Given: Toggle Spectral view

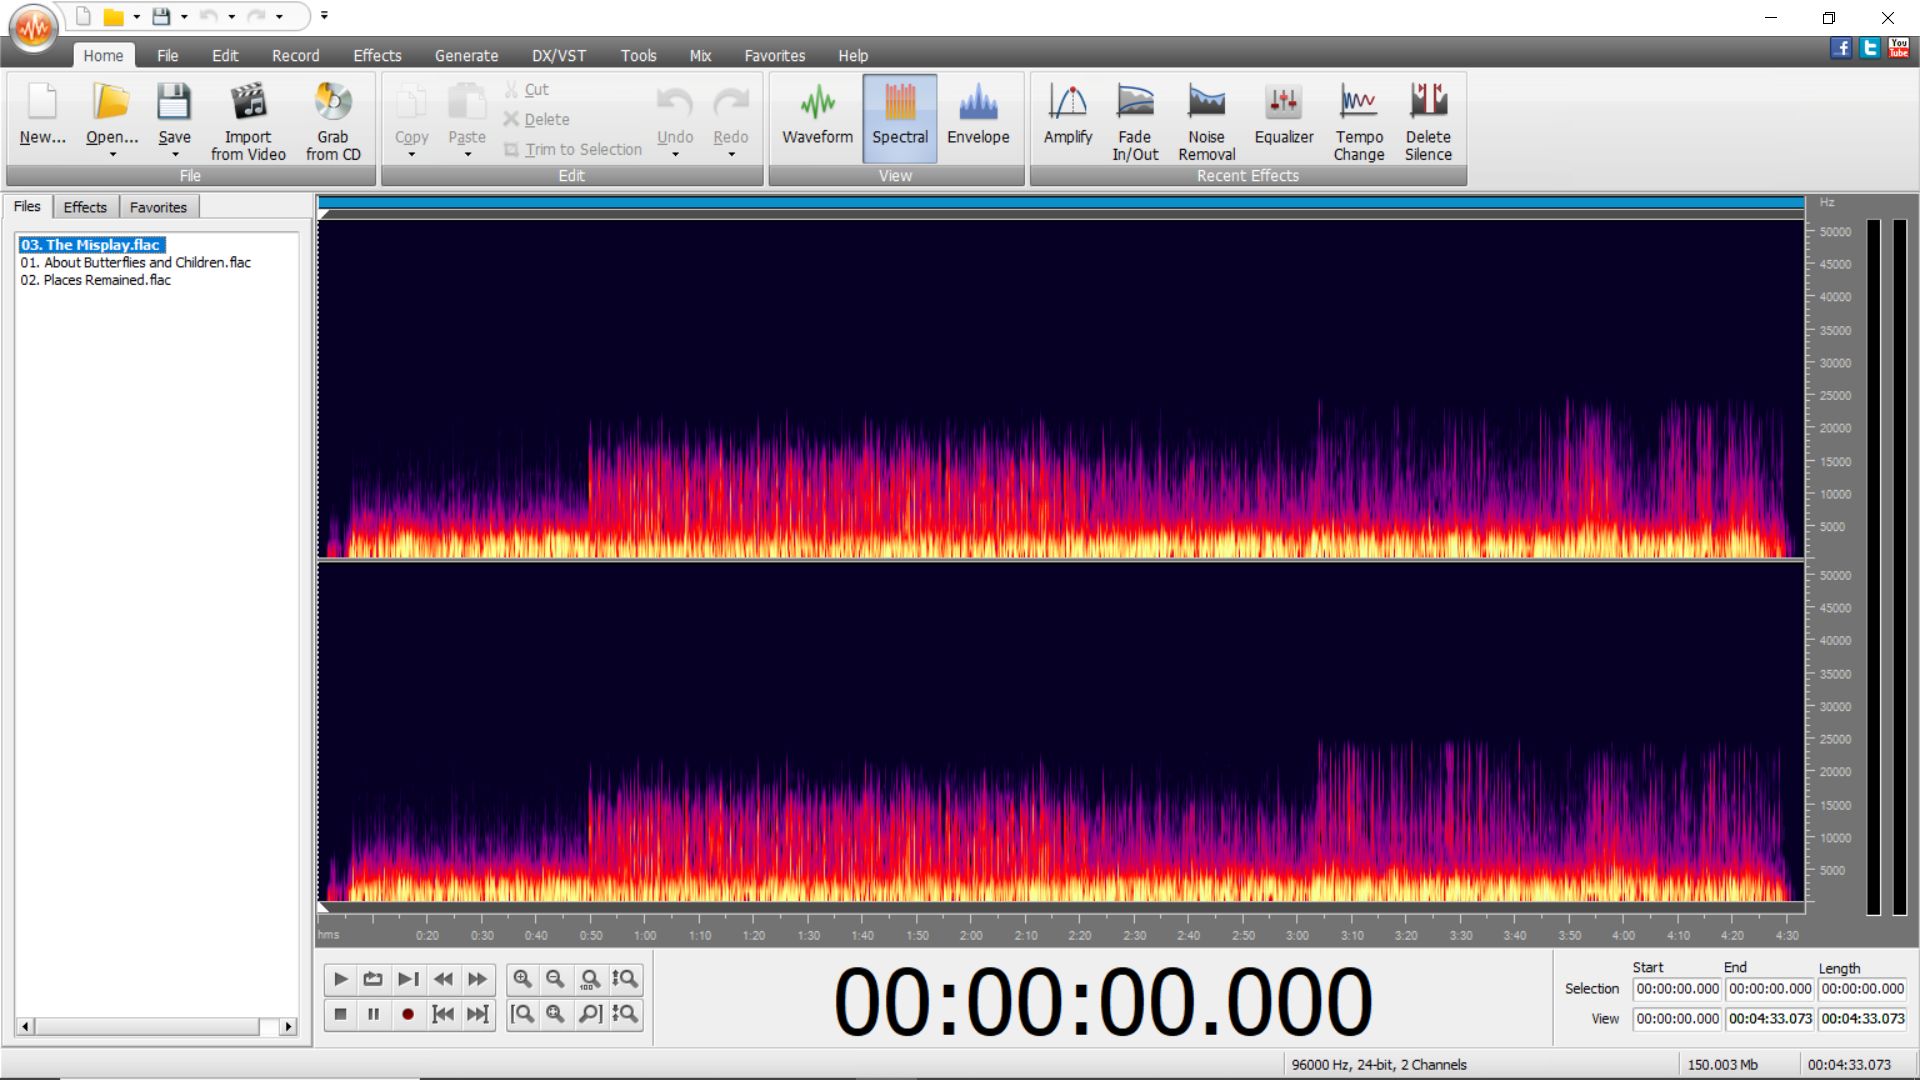Looking at the screenshot, I should [900, 117].
